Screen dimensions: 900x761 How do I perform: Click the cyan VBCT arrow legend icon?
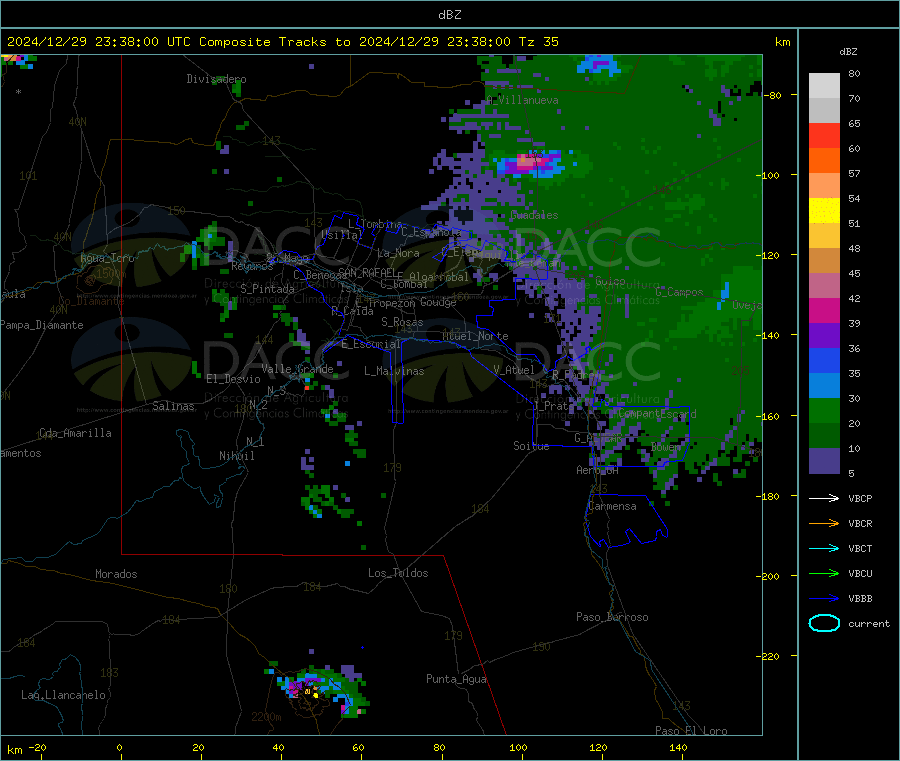point(824,548)
